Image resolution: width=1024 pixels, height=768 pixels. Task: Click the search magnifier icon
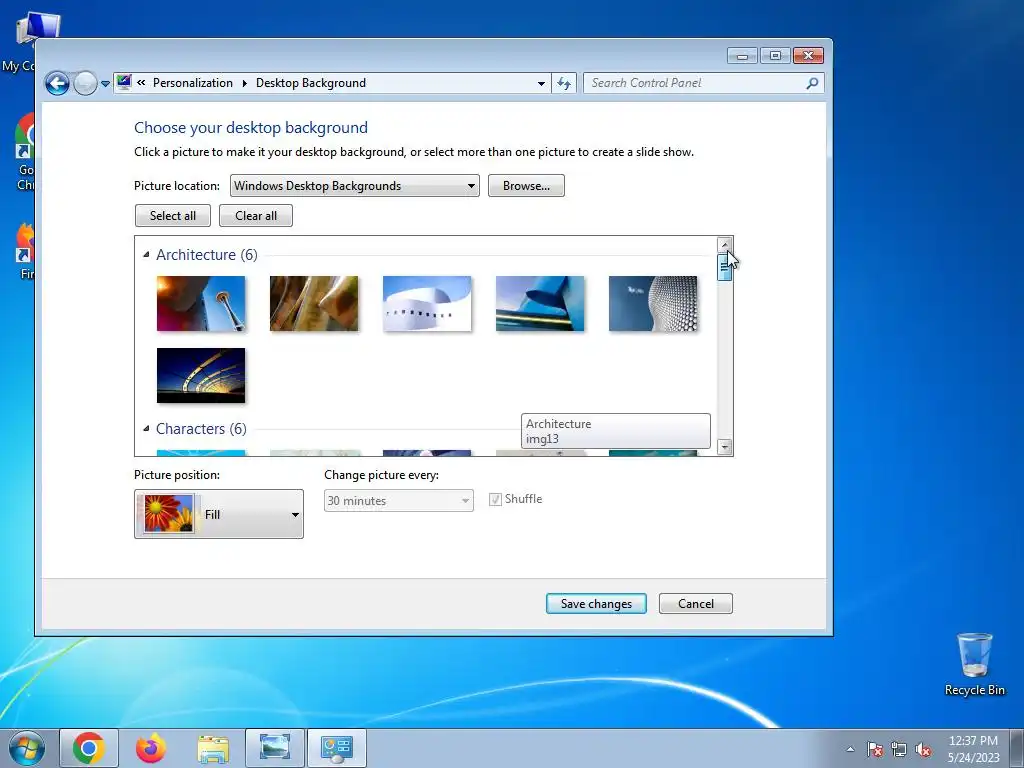tap(812, 83)
